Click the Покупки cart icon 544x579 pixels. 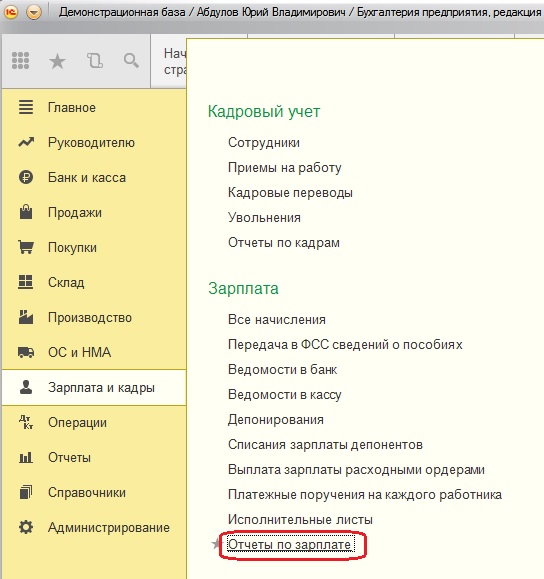[x=26, y=247]
